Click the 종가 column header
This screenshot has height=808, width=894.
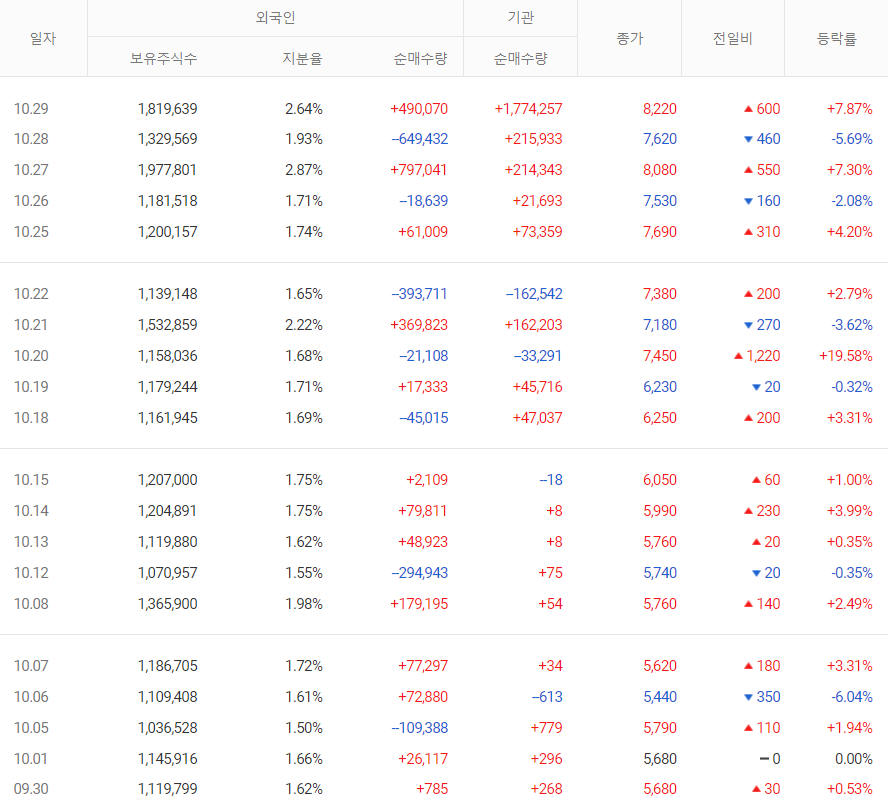(x=629, y=38)
